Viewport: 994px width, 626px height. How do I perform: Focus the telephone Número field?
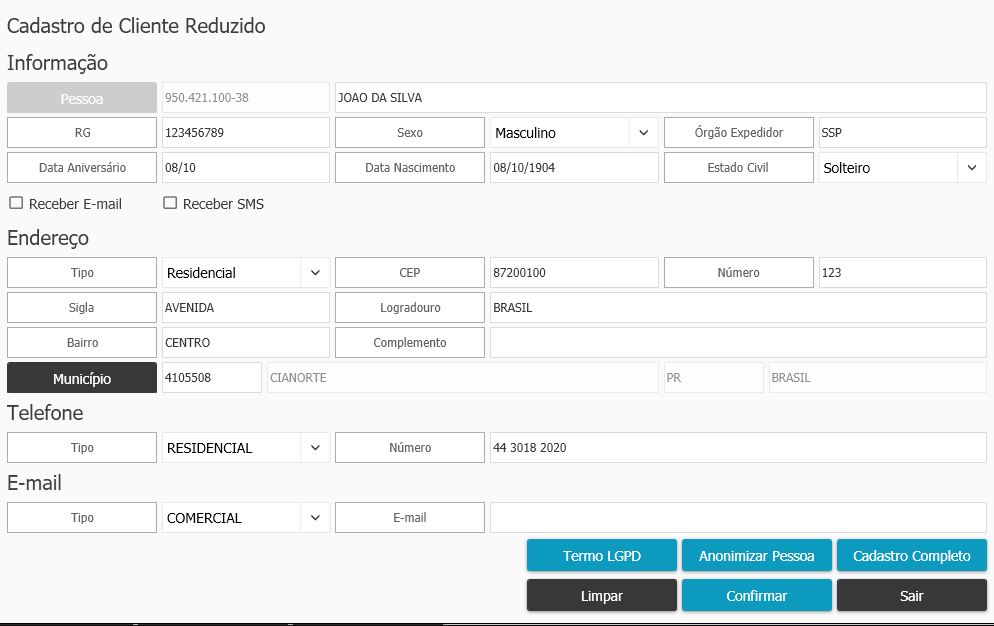(x=738, y=448)
